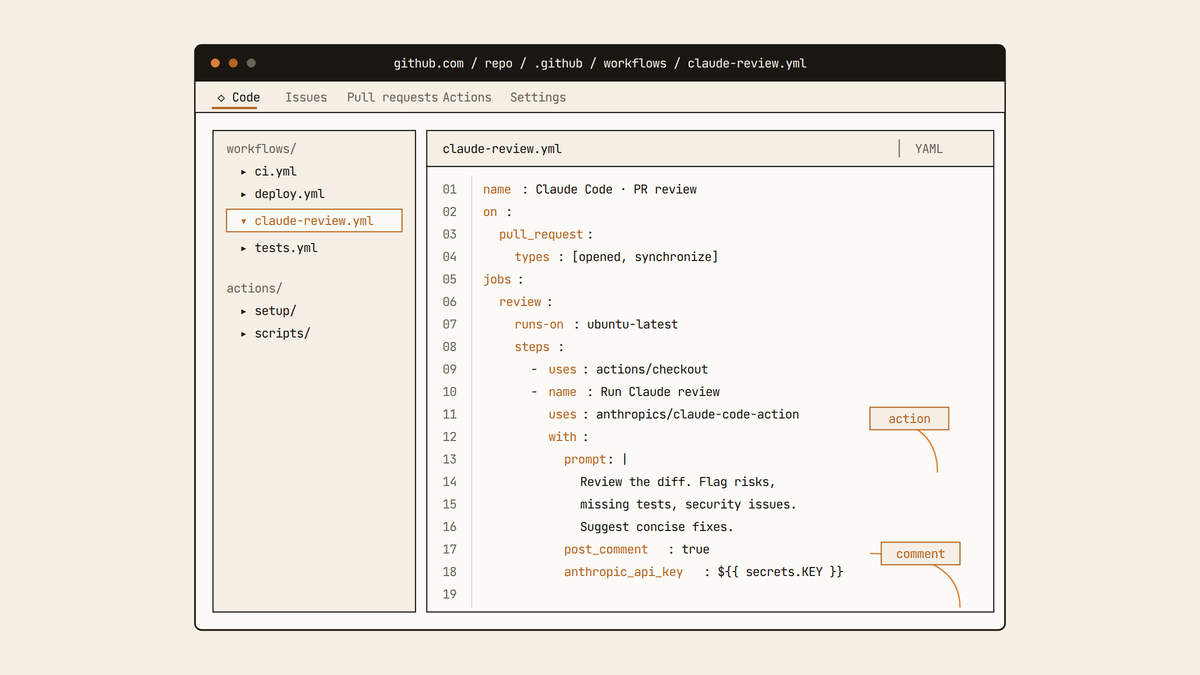Click the 'review' key on line 06
Viewport: 1200px width, 675px height.
[x=520, y=302]
